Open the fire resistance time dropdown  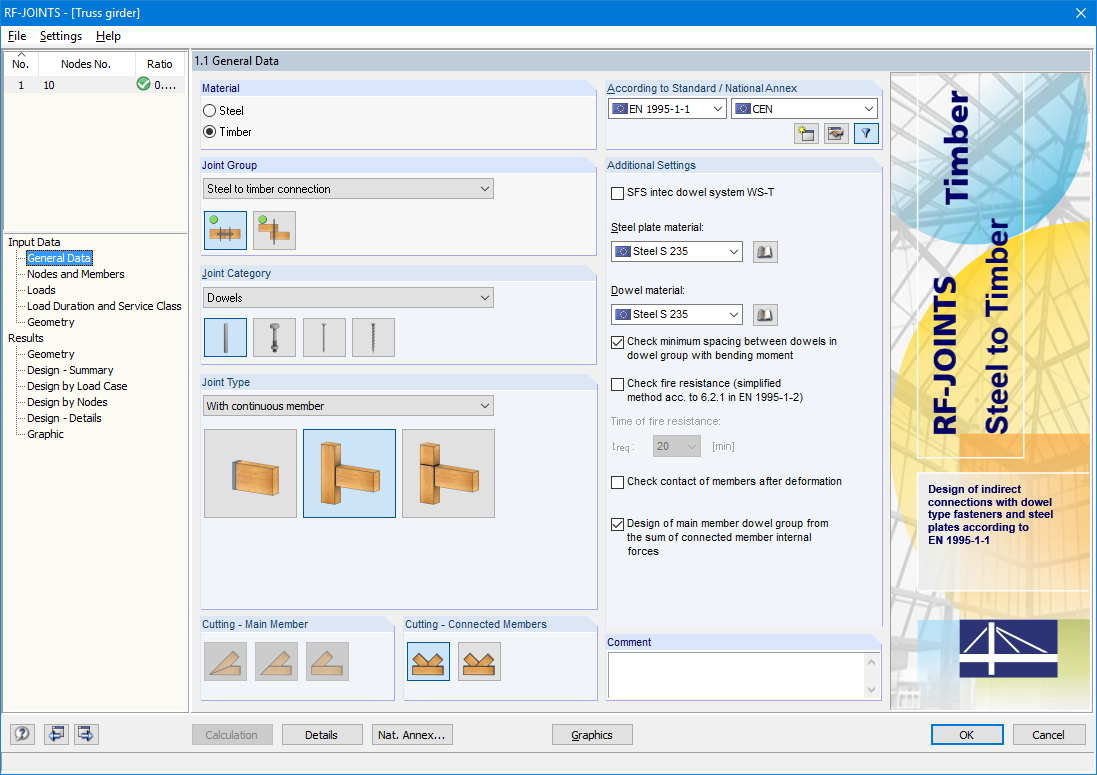(677, 446)
